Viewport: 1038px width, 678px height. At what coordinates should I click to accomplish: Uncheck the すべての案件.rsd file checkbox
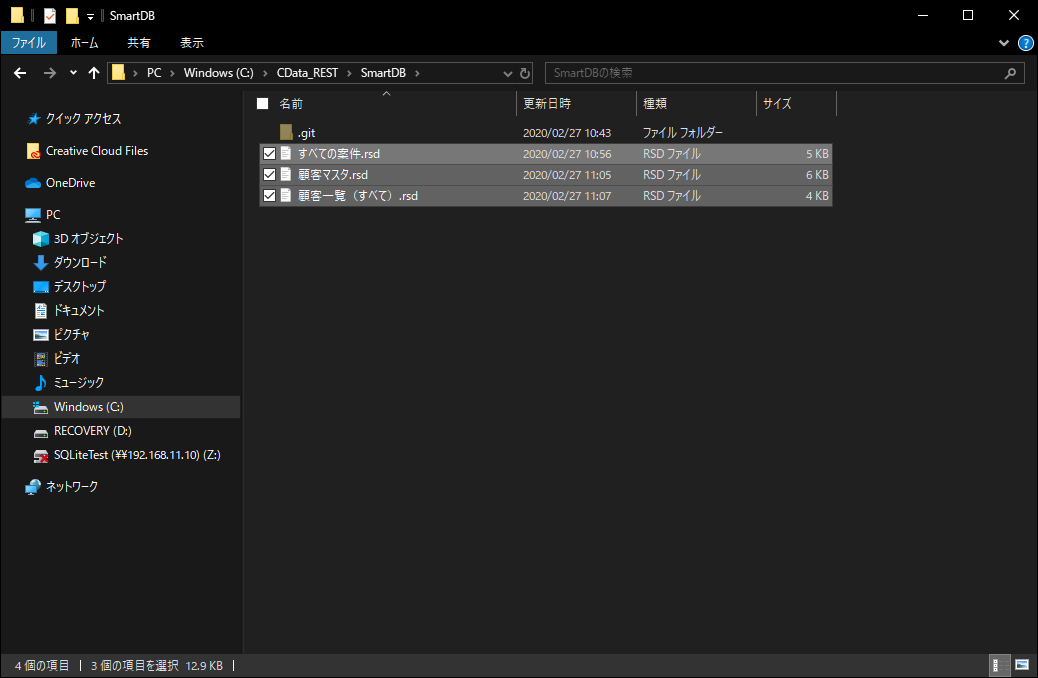coord(269,154)
